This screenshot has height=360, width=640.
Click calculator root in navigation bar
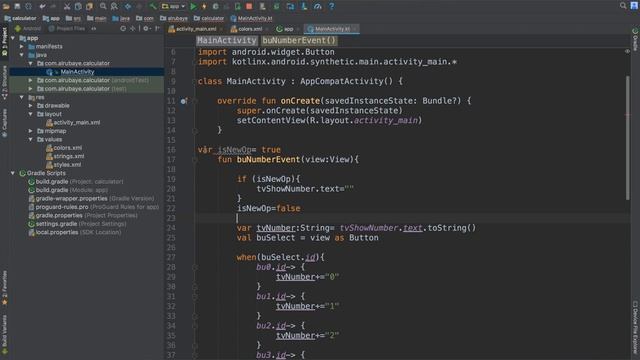[20, 18]
